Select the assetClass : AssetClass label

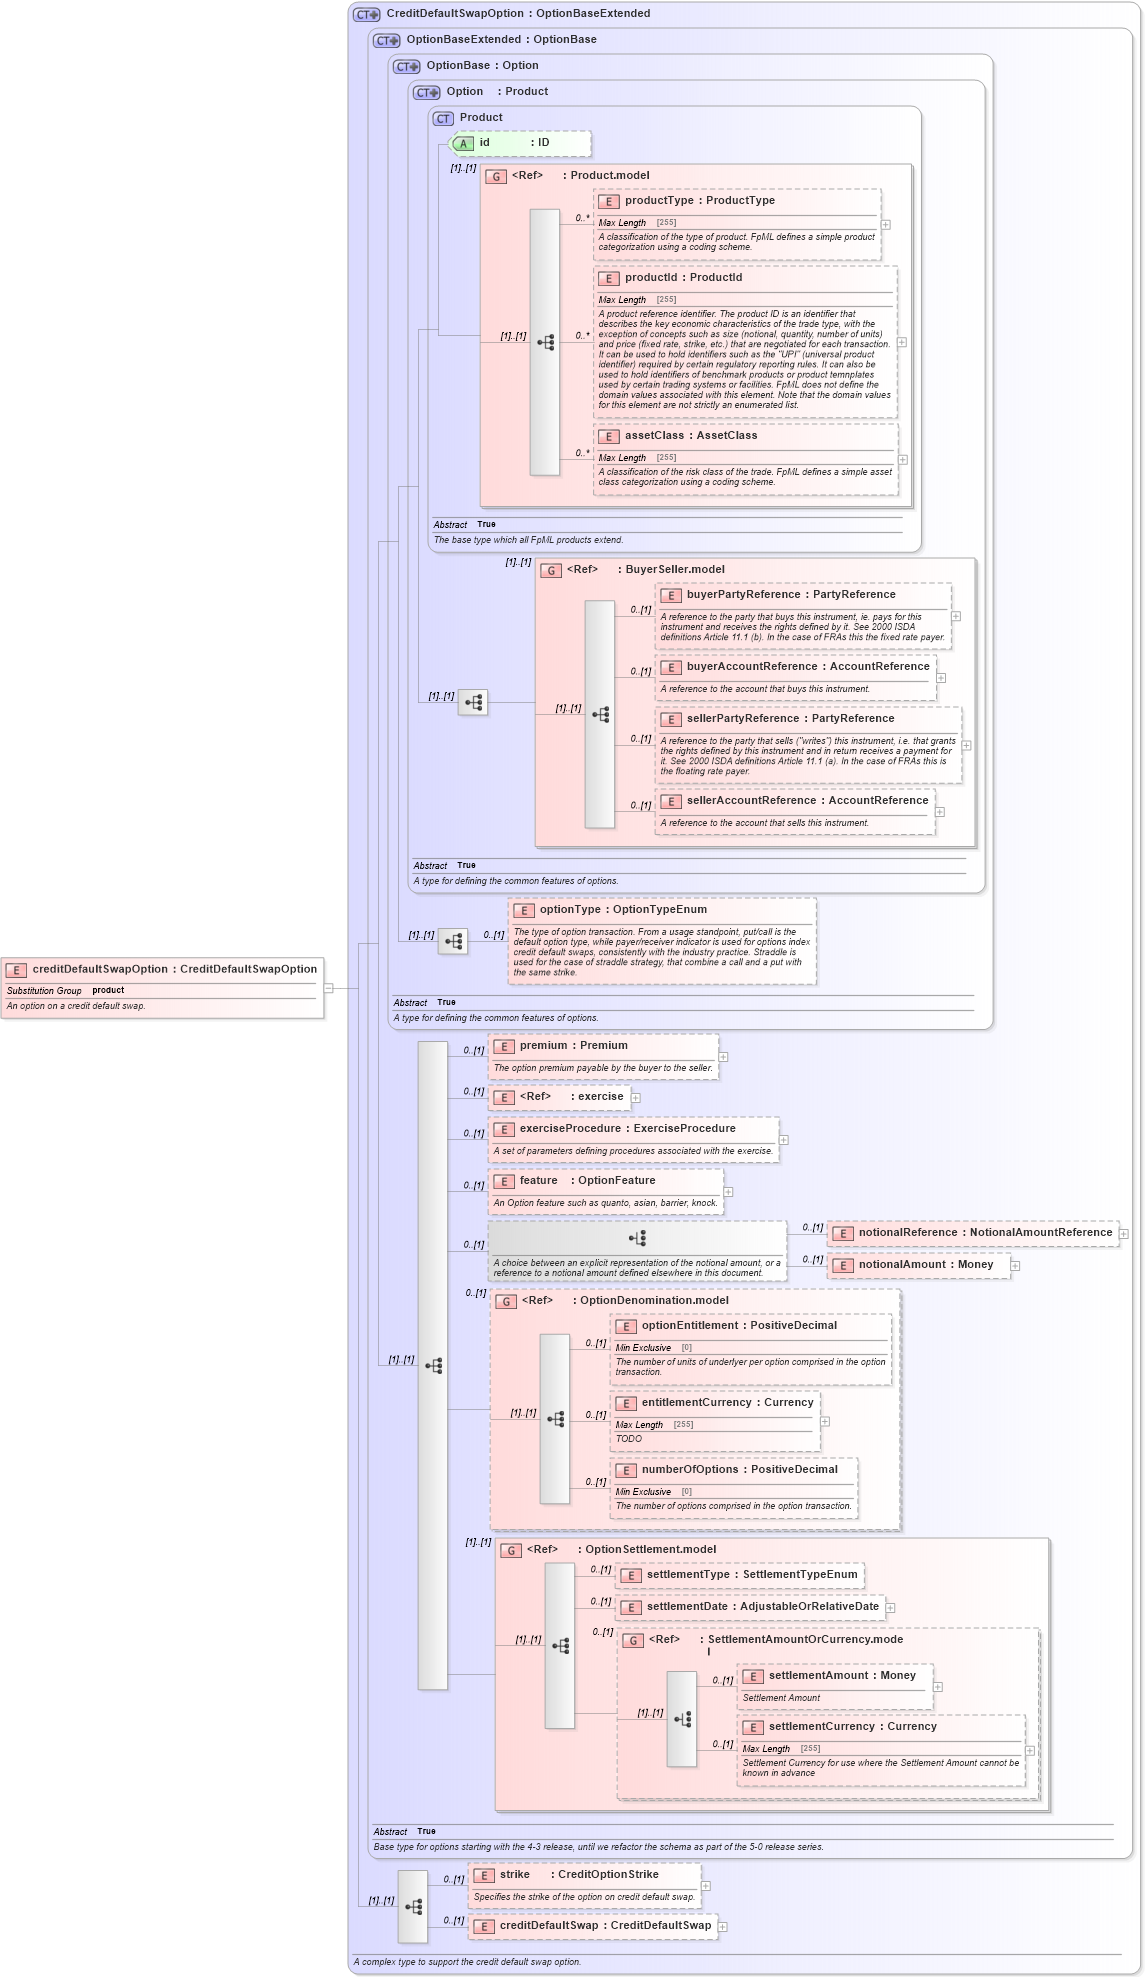click(691, 436)
